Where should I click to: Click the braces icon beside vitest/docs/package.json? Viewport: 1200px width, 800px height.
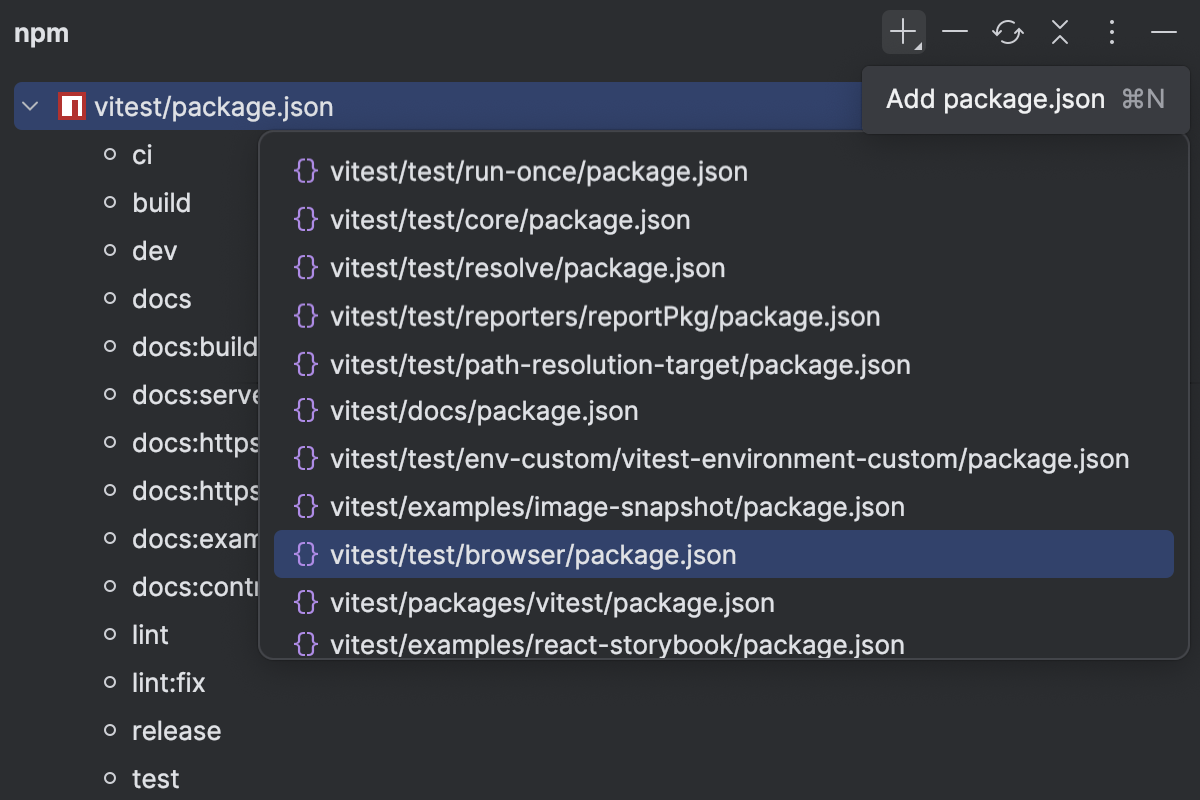(305, 411)
